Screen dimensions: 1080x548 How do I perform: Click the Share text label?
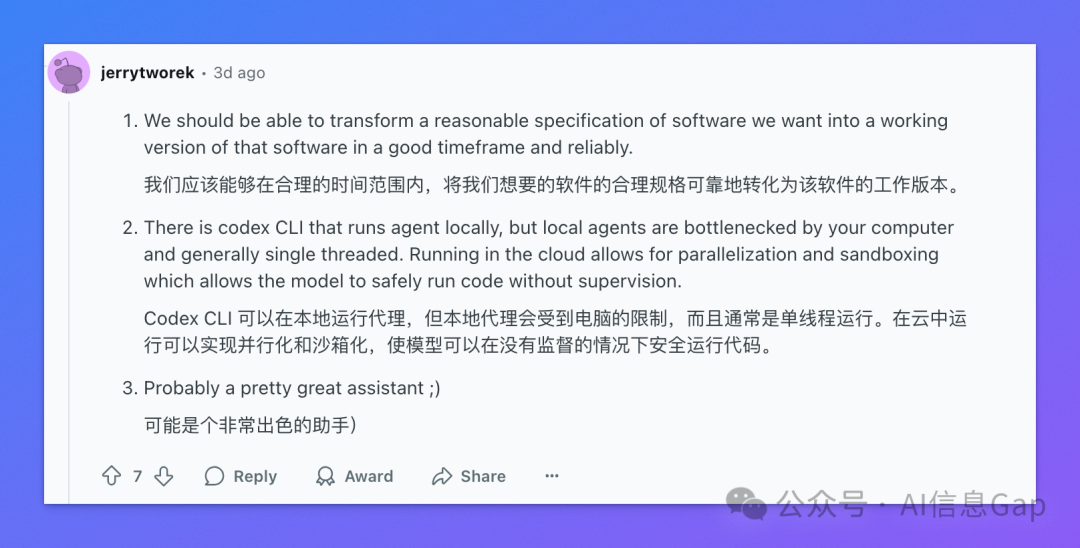coord(483,476)
